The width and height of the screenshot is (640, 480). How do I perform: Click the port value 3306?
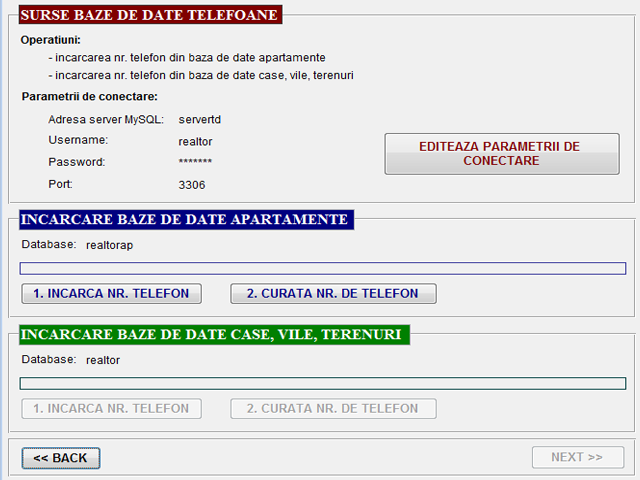click(x=191, y=185)
